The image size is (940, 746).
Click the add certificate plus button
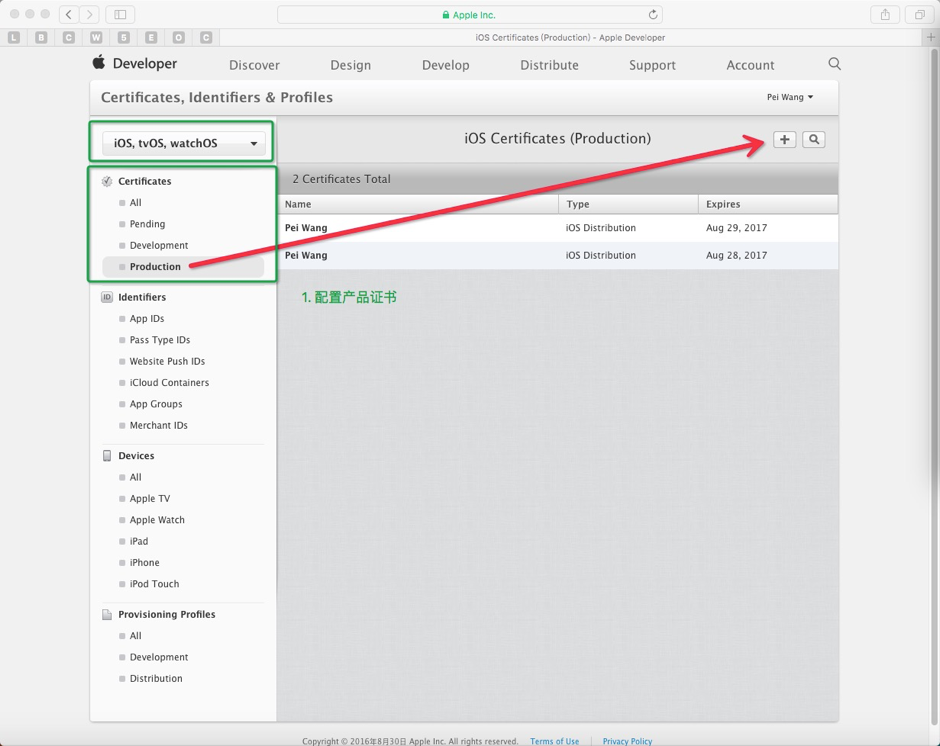[x=784, y=140]
